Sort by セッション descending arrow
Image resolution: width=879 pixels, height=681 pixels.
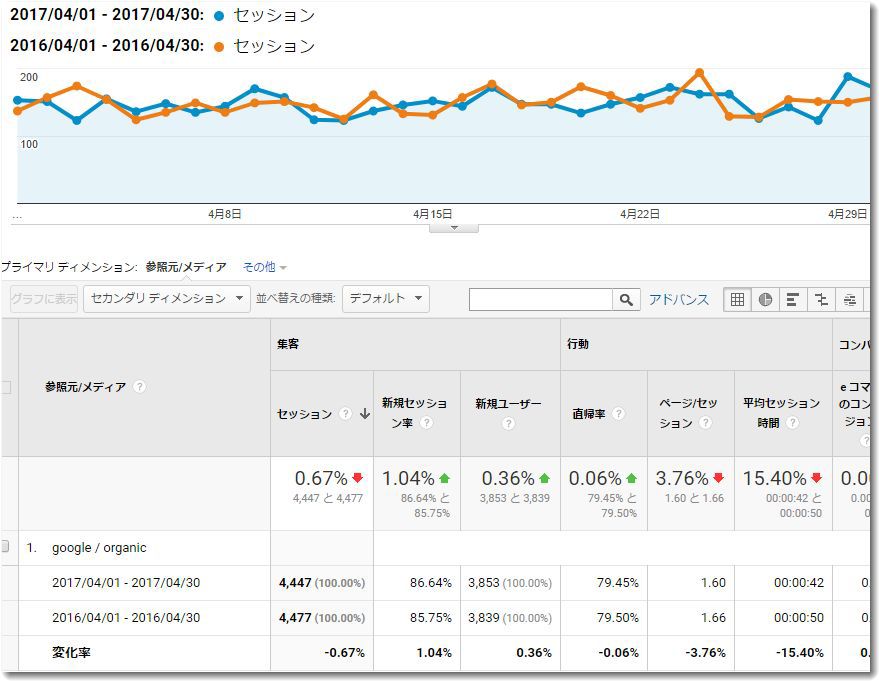[x=364, y=415]
